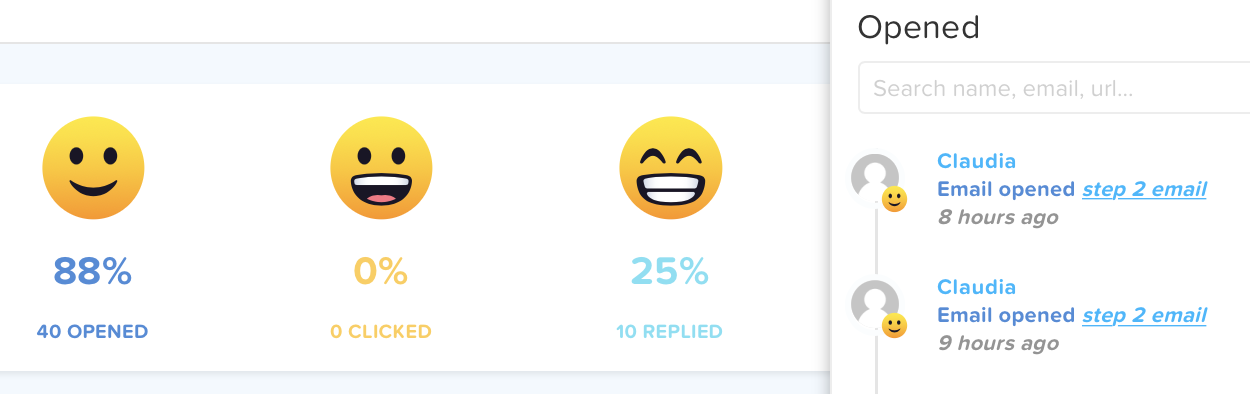Screen dimensions: 1250x394
Task: Click the 25% replied percentage
Action: [670, 271]
